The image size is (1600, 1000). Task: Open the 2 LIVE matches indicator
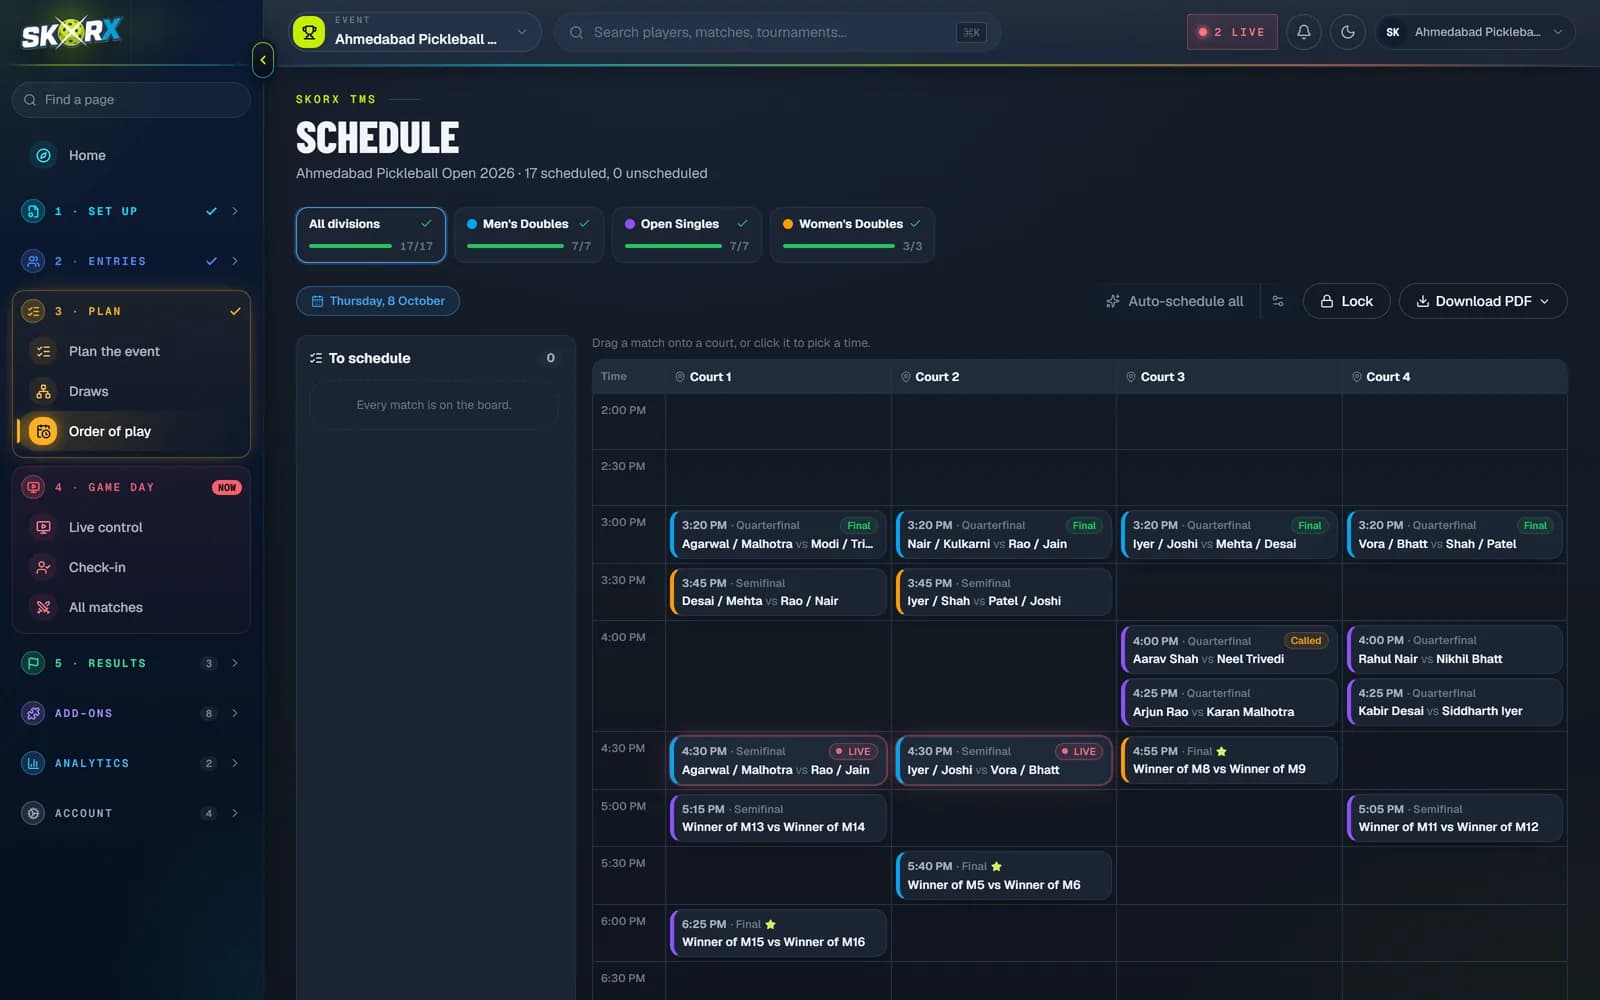1232,32
